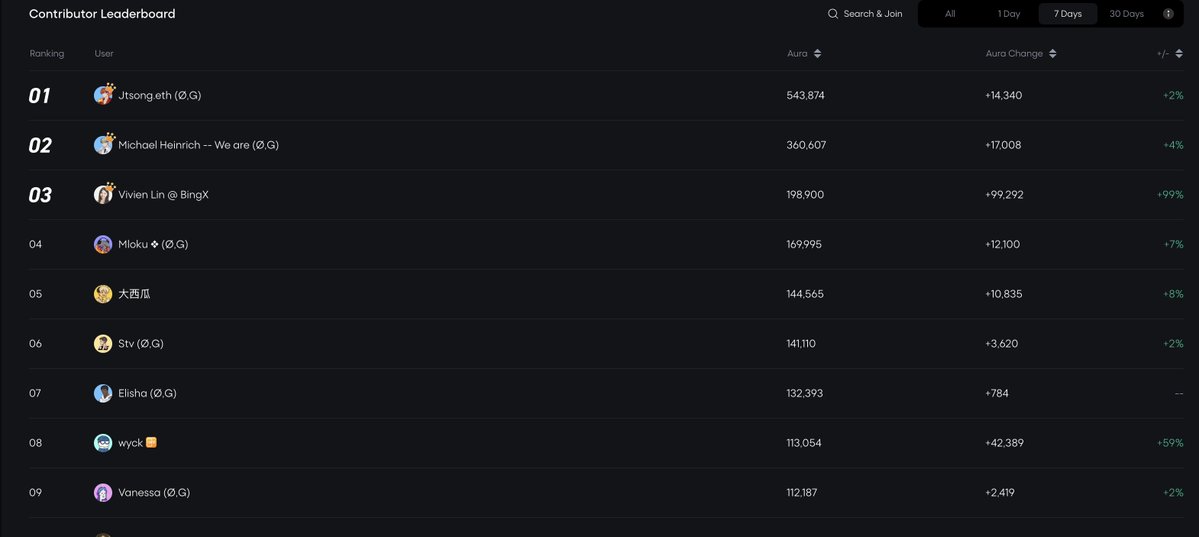Select Michael Heinrich's profile avatar

click(x=103, y=145)
